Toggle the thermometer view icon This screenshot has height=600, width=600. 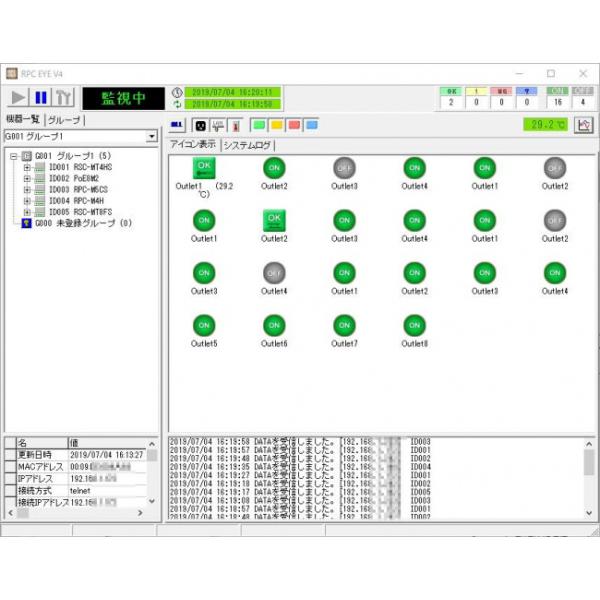236,125
